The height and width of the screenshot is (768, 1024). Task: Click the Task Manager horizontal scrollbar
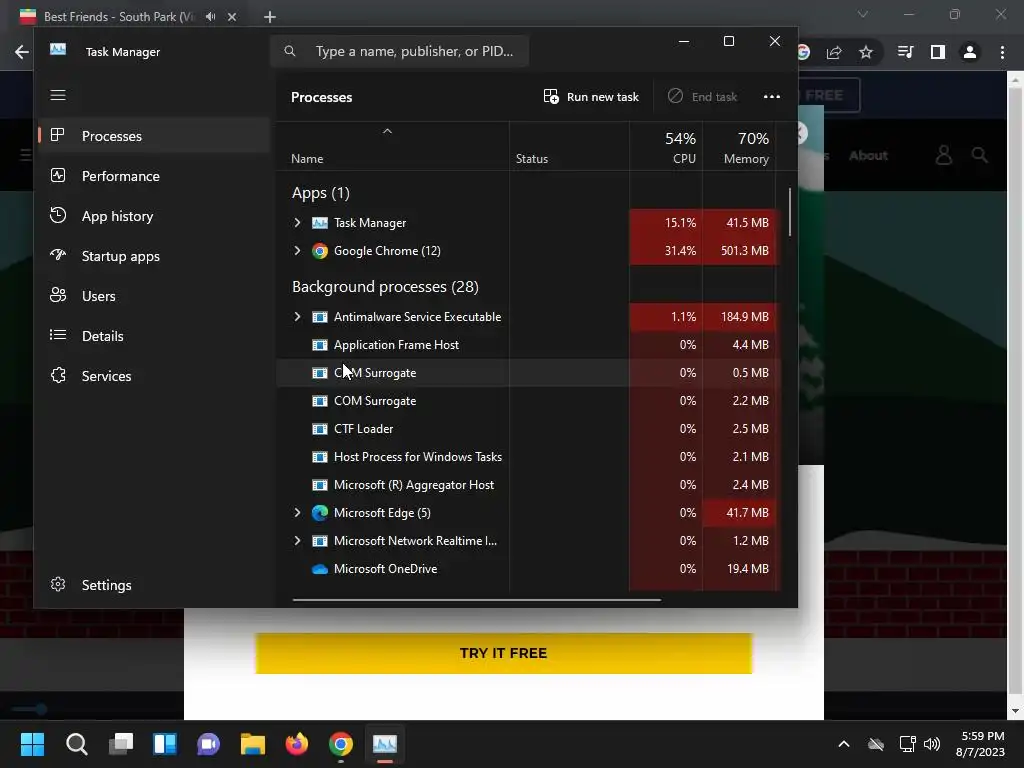[477, 599]
